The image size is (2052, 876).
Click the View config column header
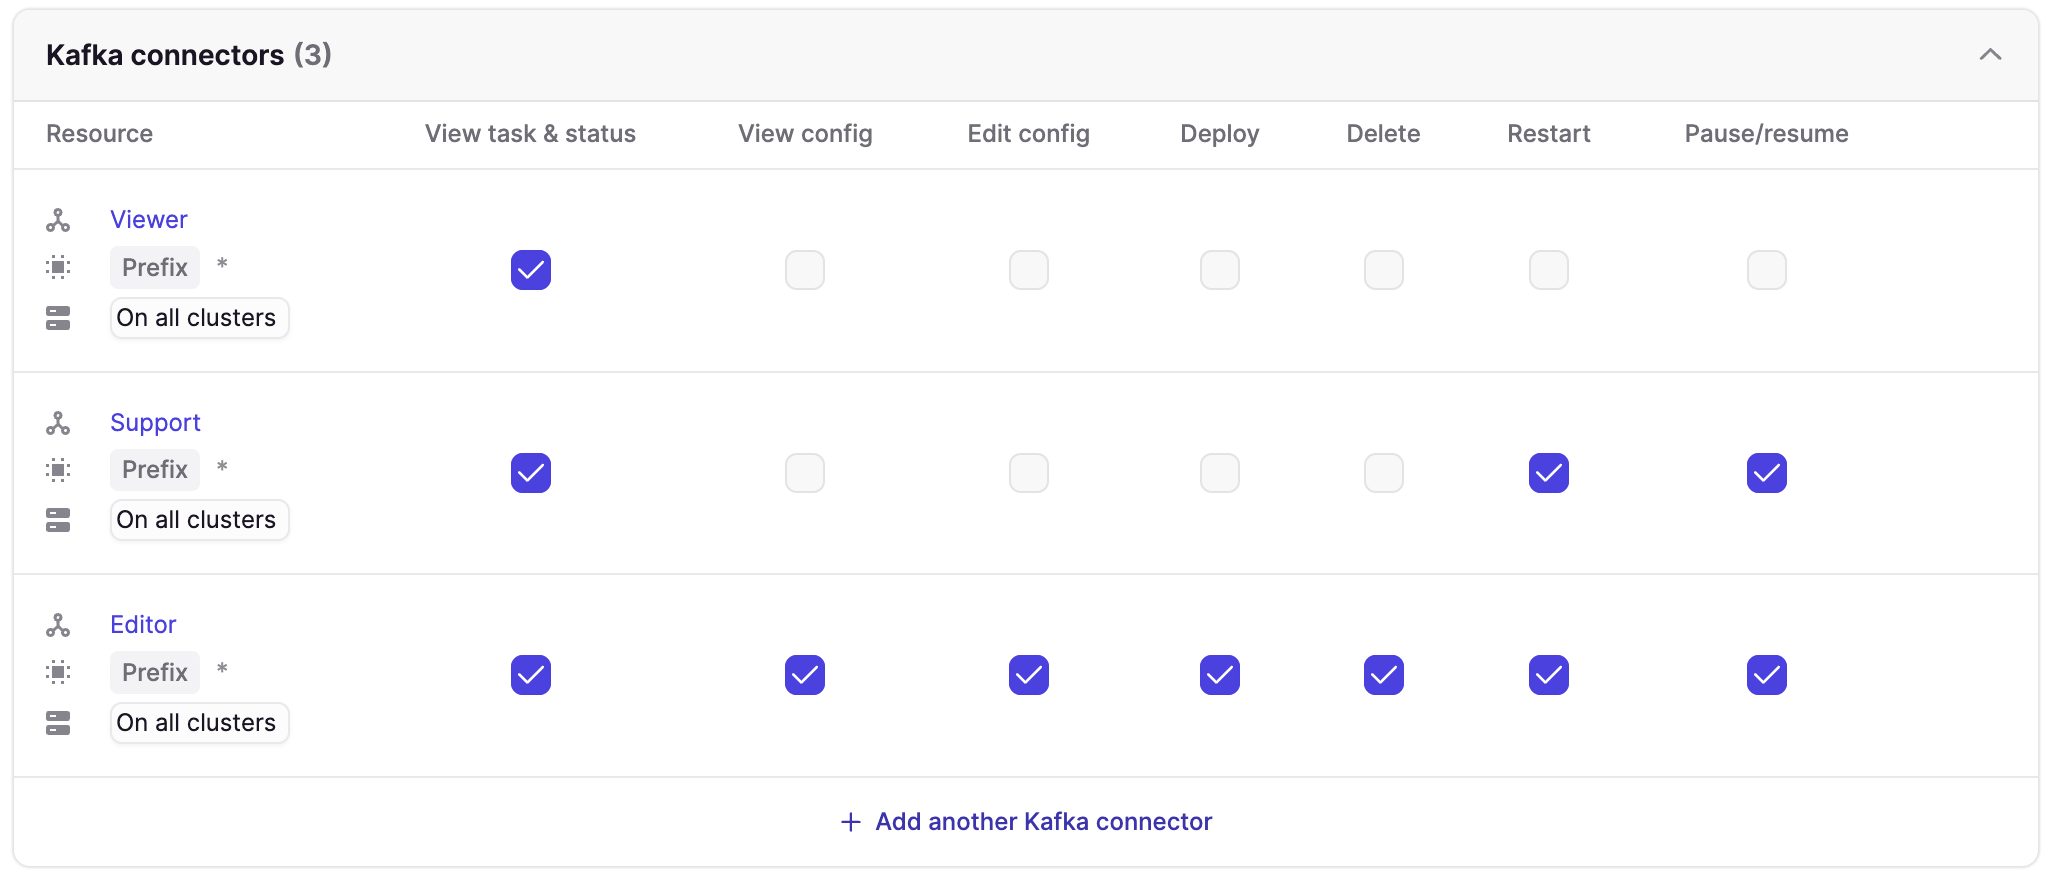(805, 134)
